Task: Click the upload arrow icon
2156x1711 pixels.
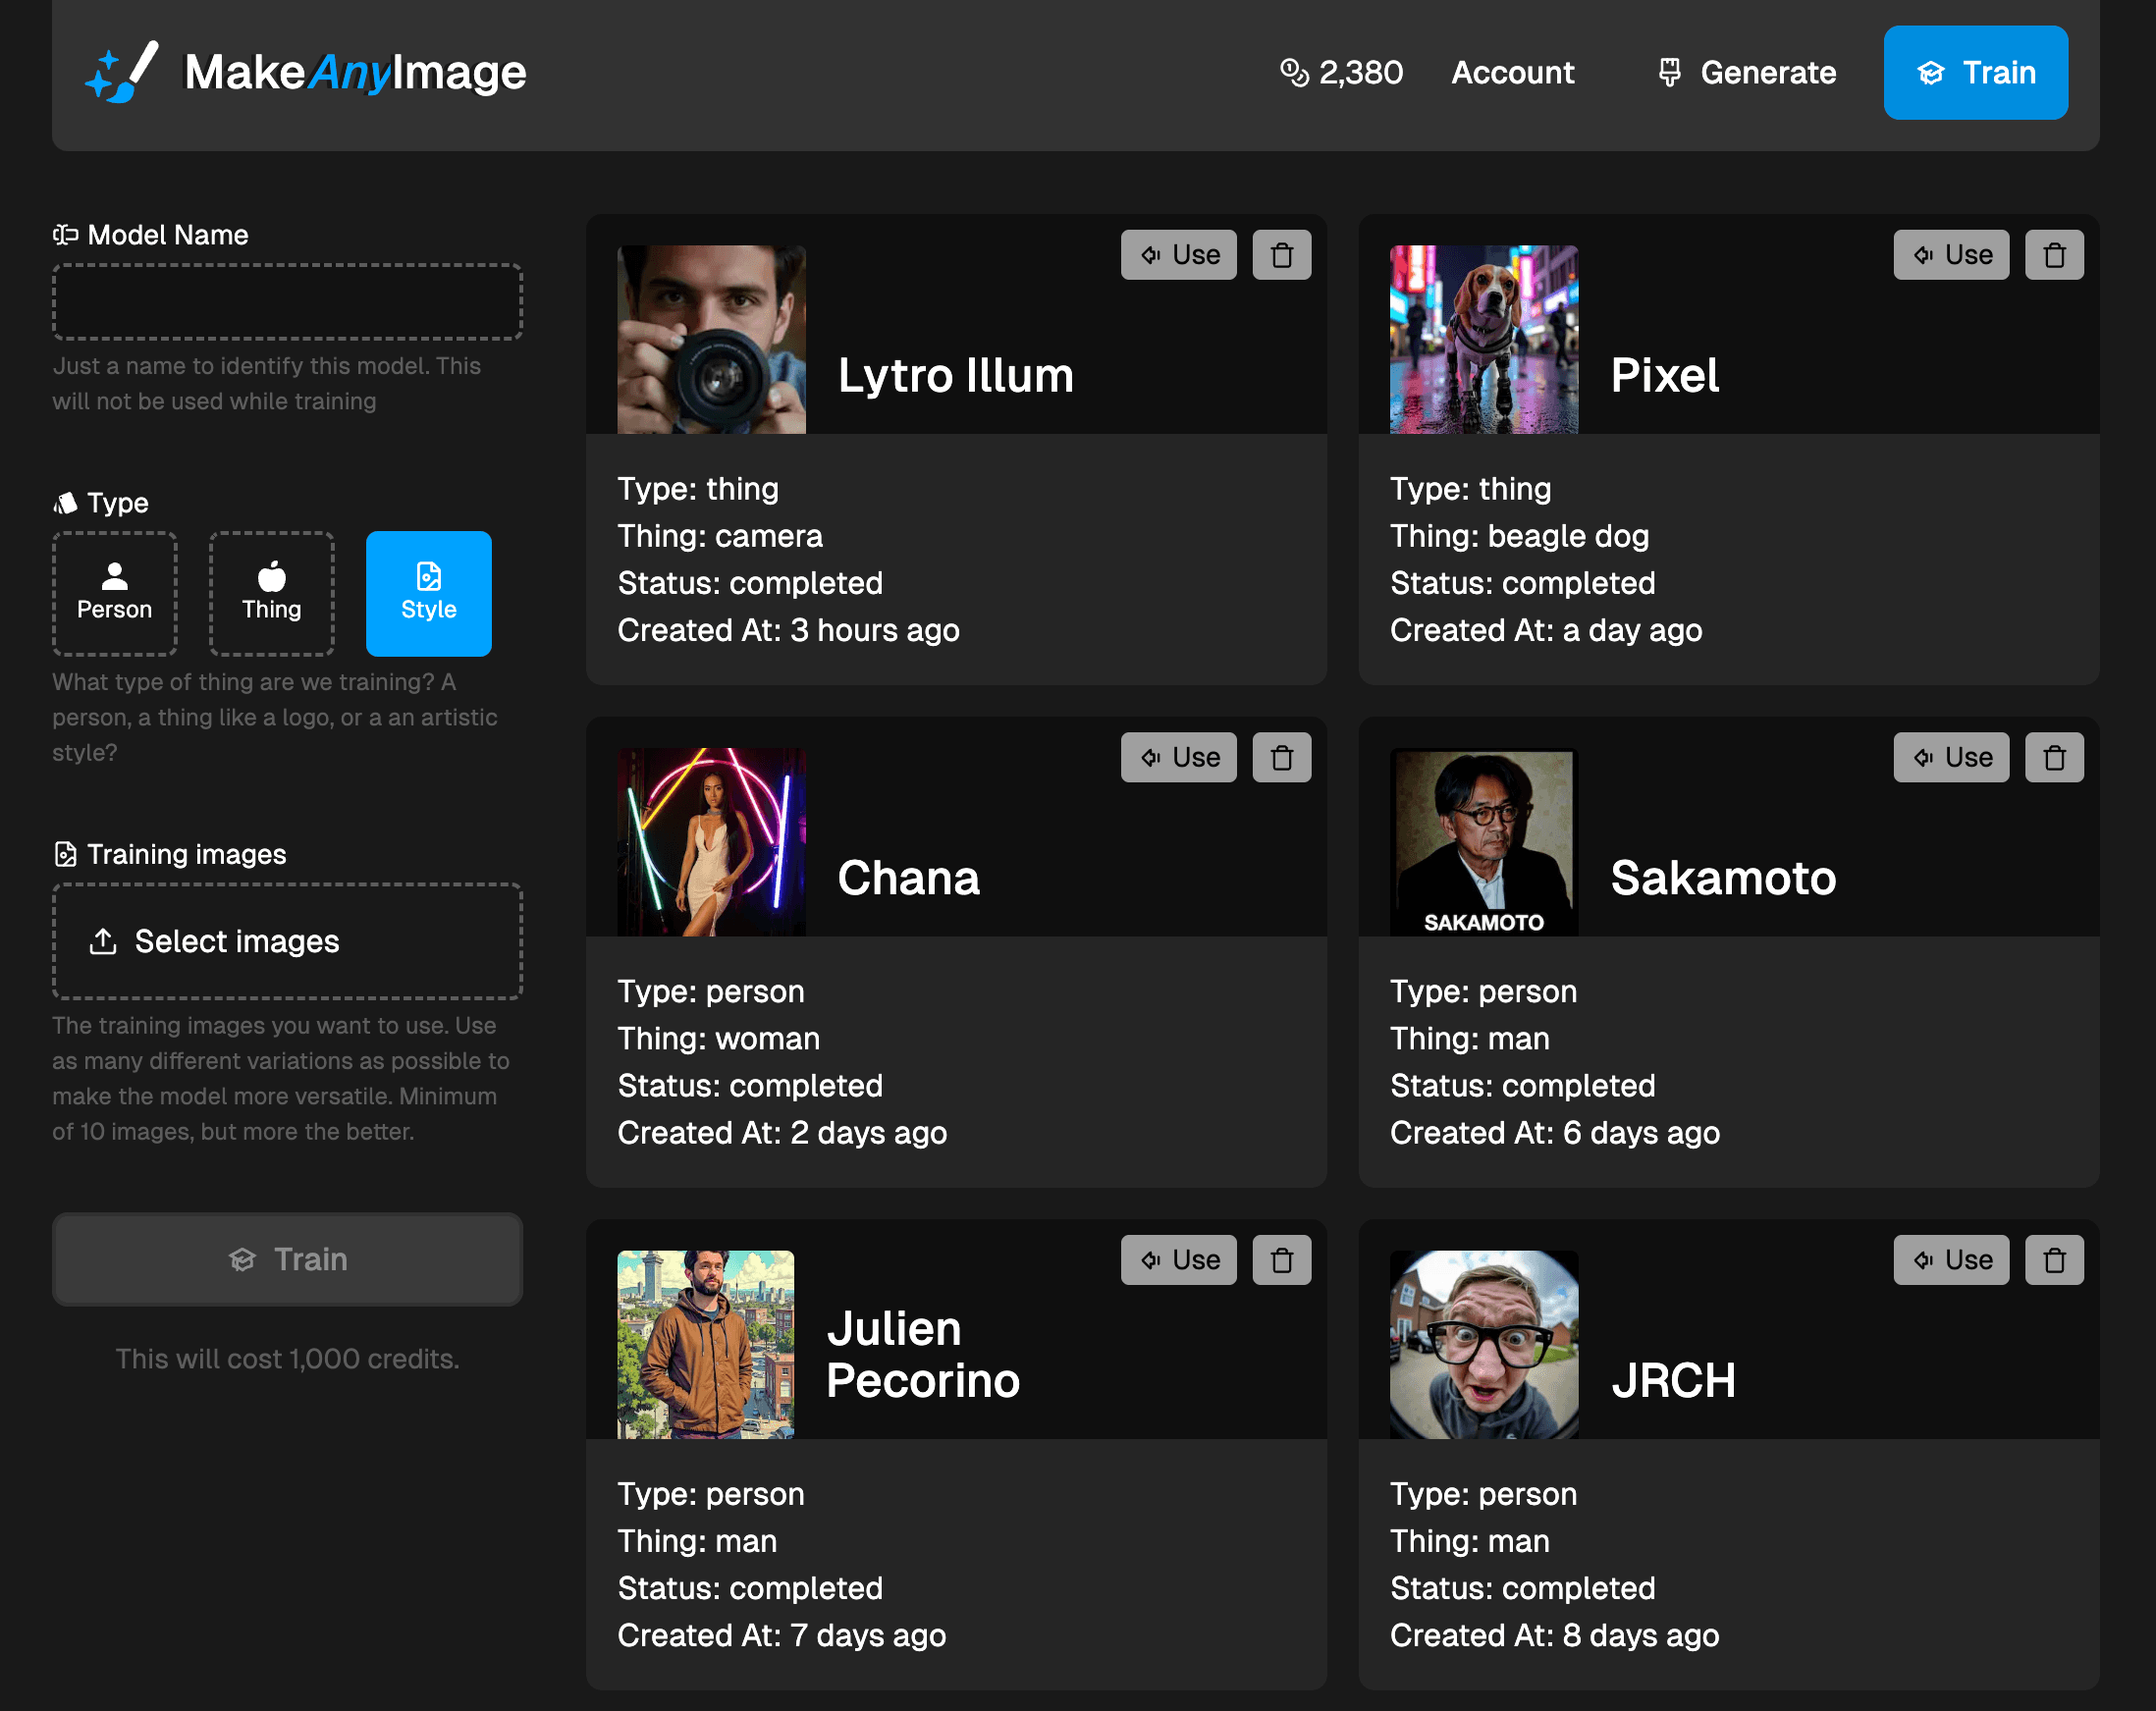Action: pos(103,941)
